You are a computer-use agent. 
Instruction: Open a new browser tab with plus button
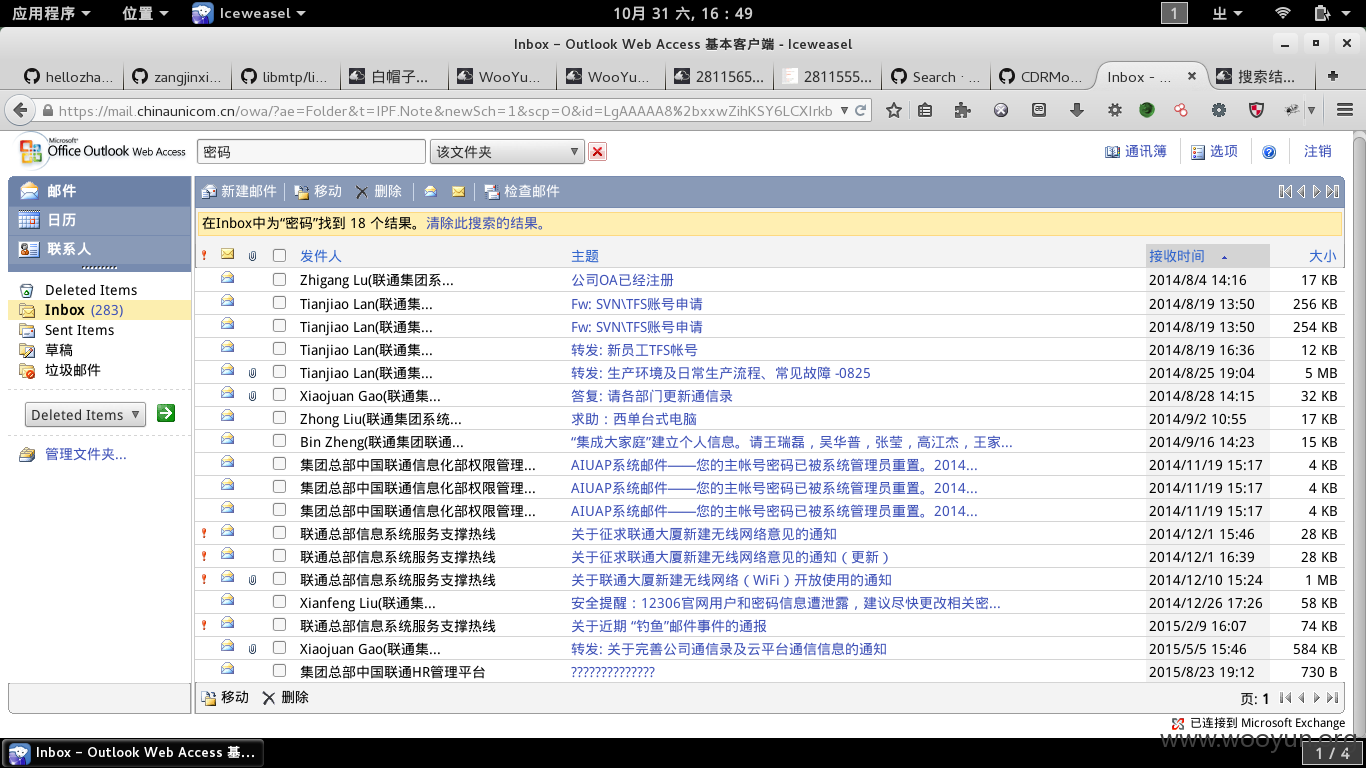point(1333,76)
